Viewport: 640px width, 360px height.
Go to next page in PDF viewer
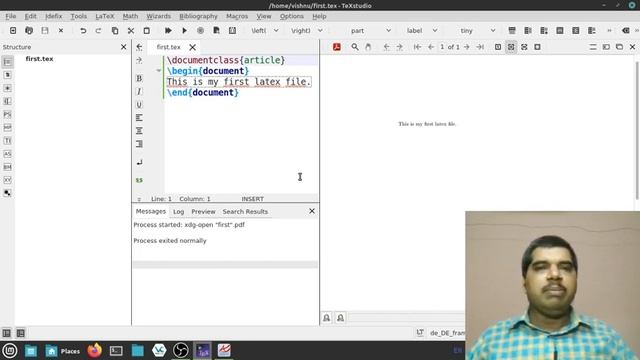pos(467,47)
